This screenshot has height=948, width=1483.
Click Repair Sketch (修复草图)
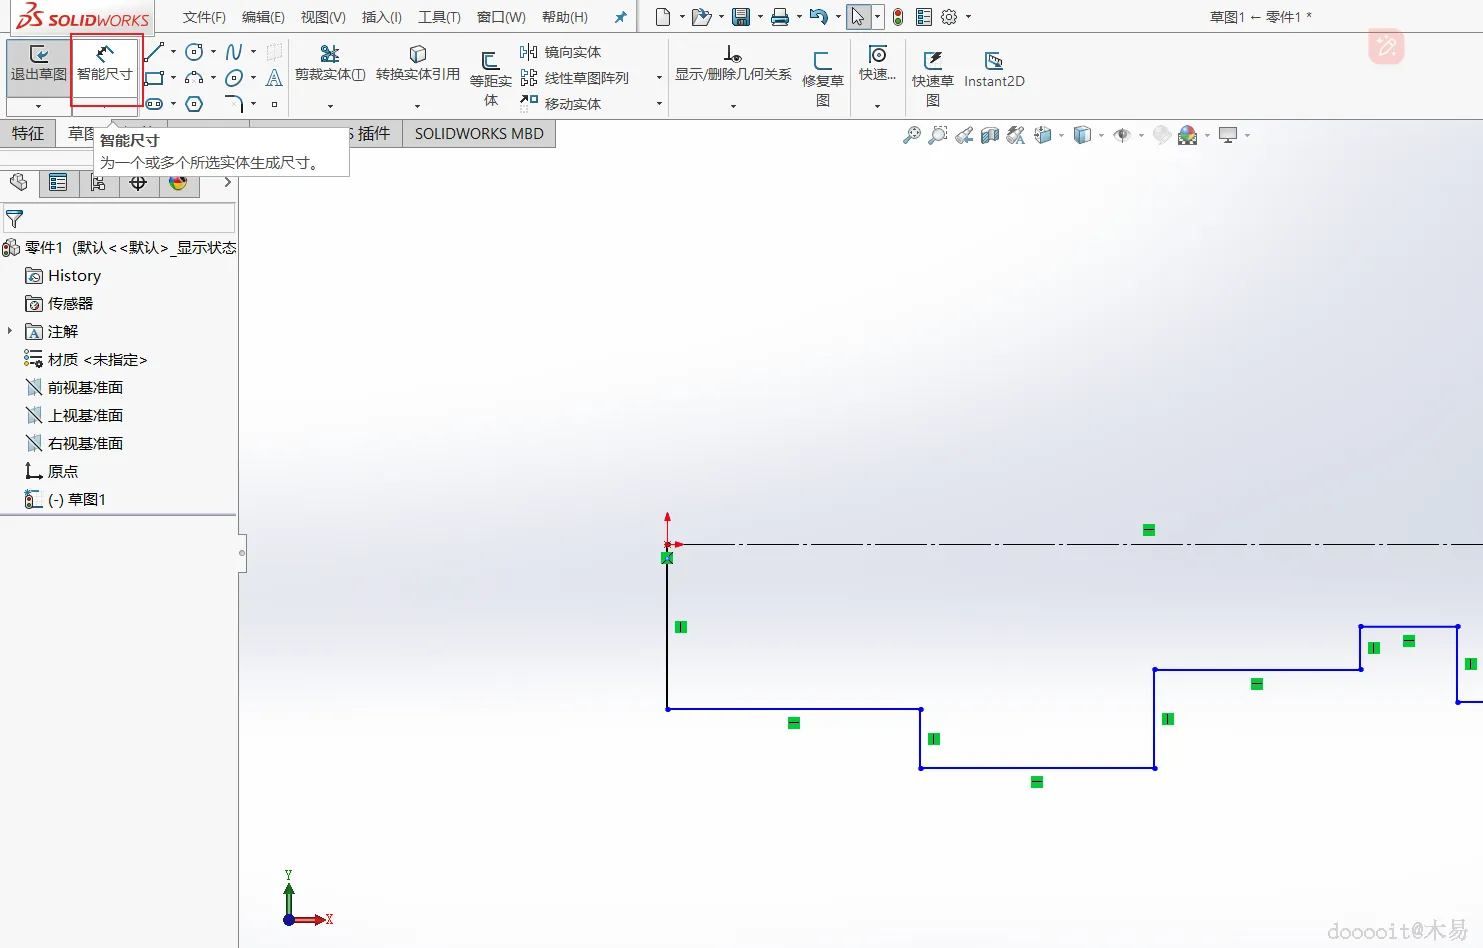823,78
